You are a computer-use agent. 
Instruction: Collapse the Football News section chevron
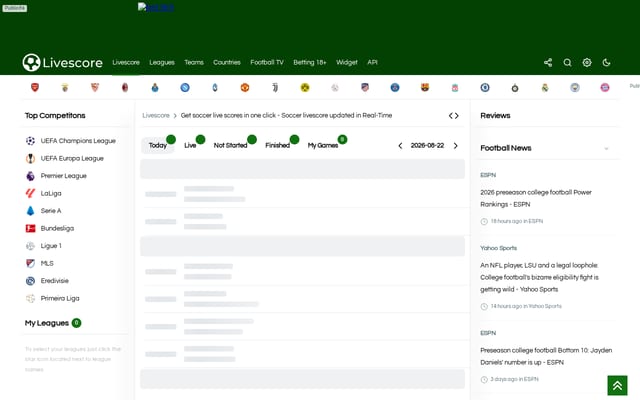606,149
